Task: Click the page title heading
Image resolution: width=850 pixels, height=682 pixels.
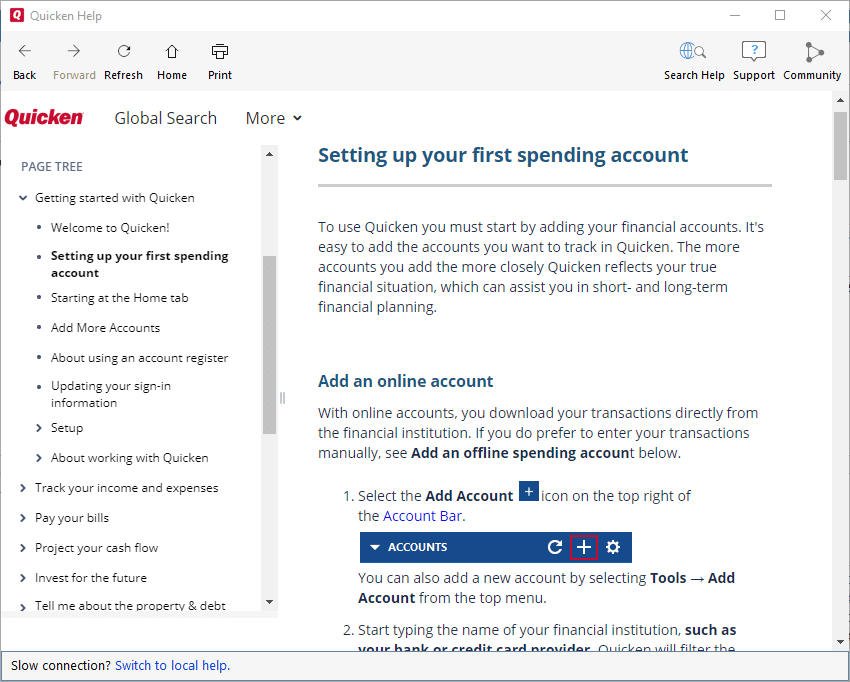Action: (x=503, y=155)
